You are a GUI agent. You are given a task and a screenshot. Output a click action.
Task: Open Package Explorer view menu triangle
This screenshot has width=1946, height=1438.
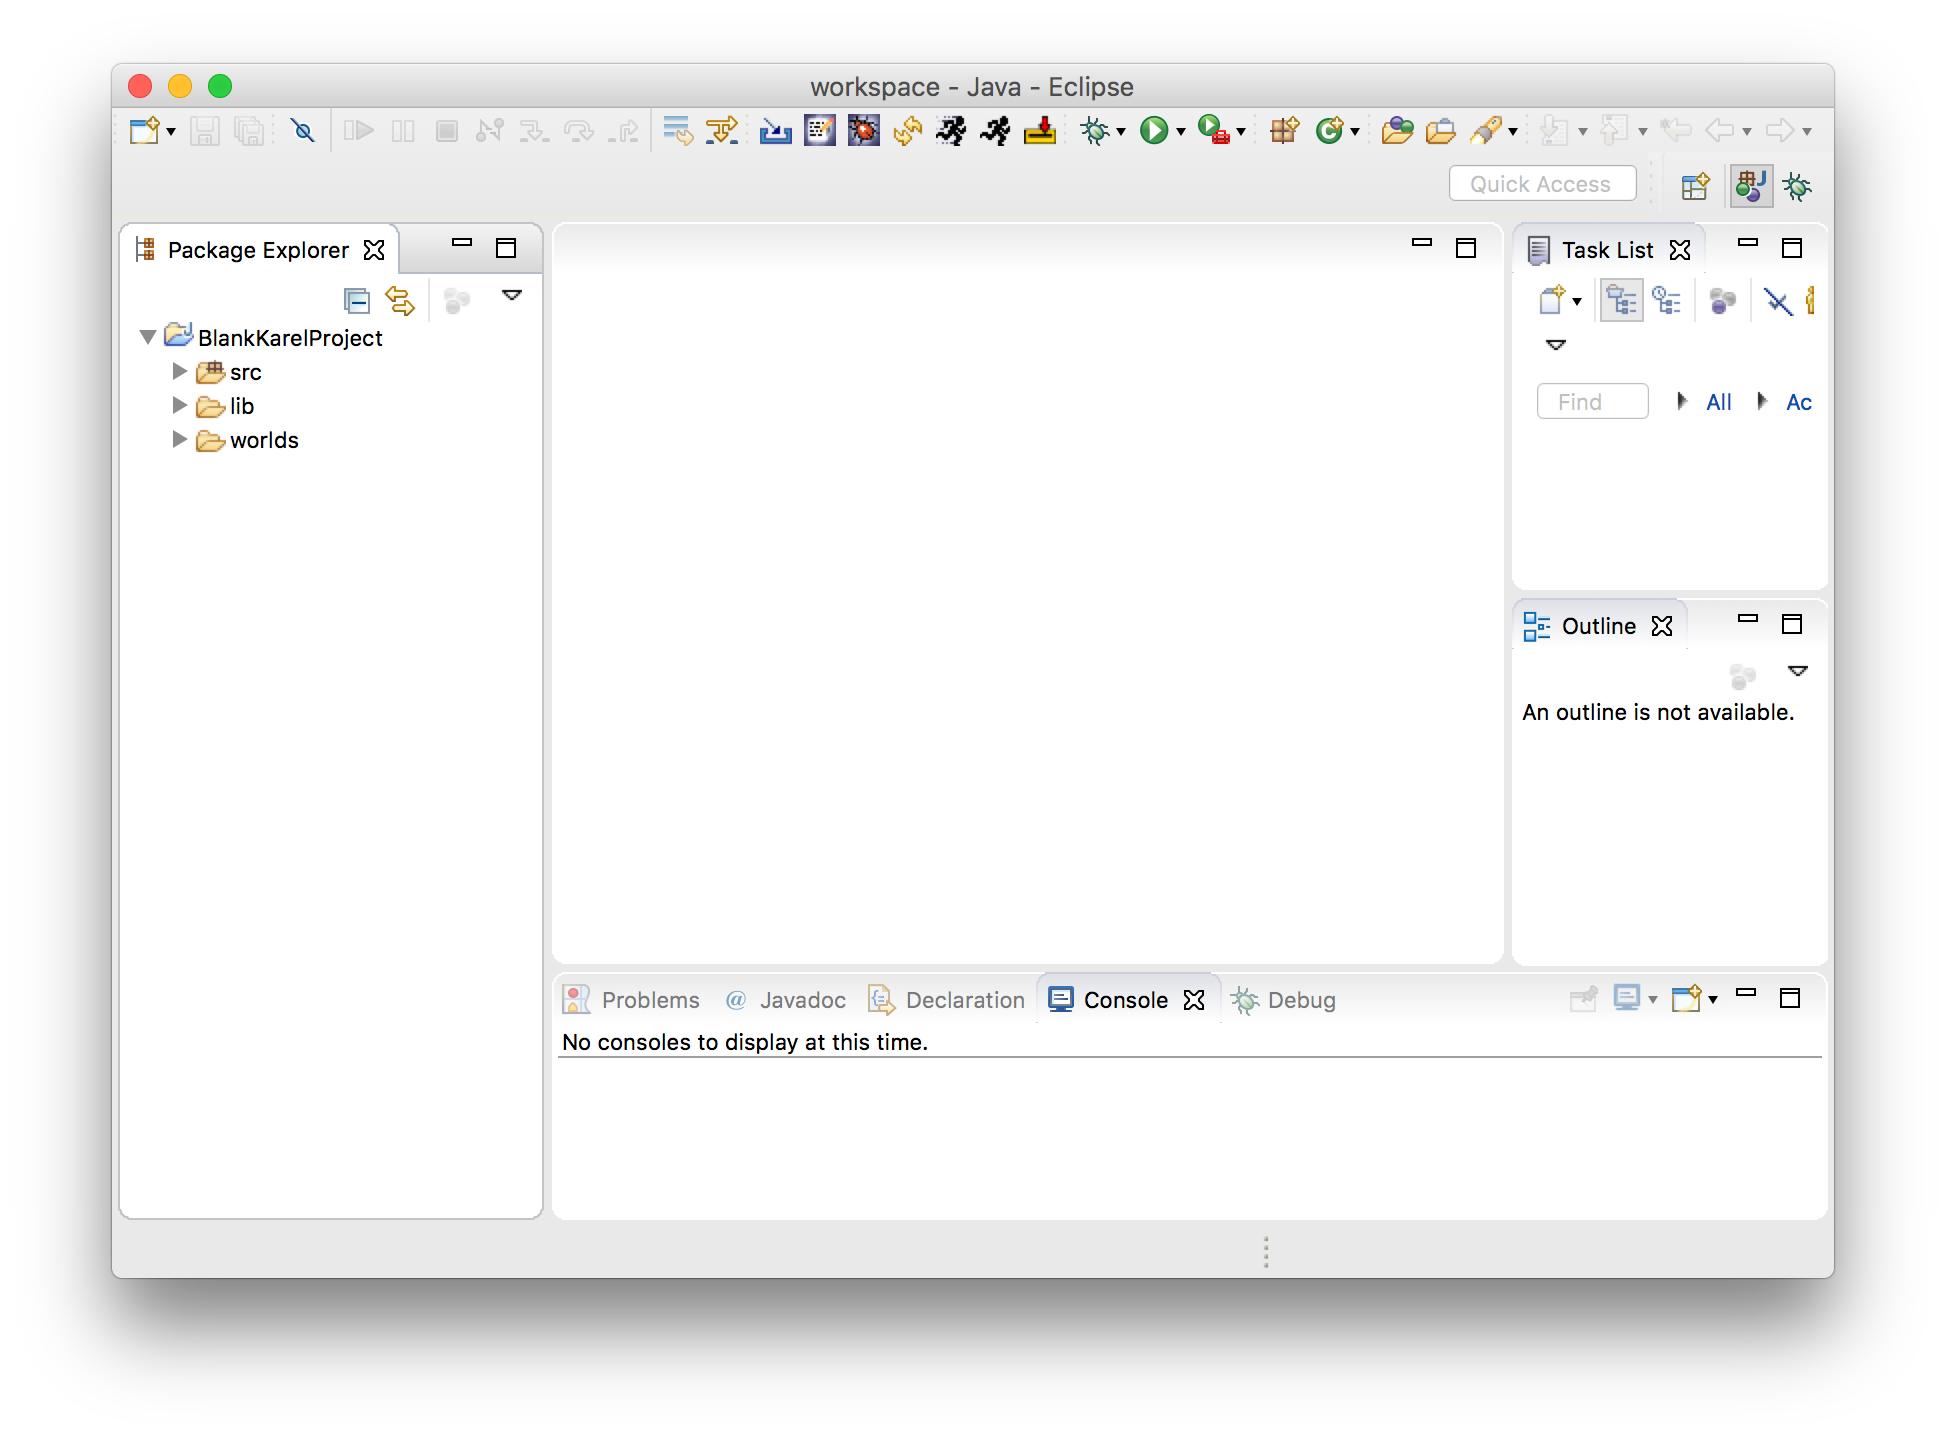(x=512, y=295)
